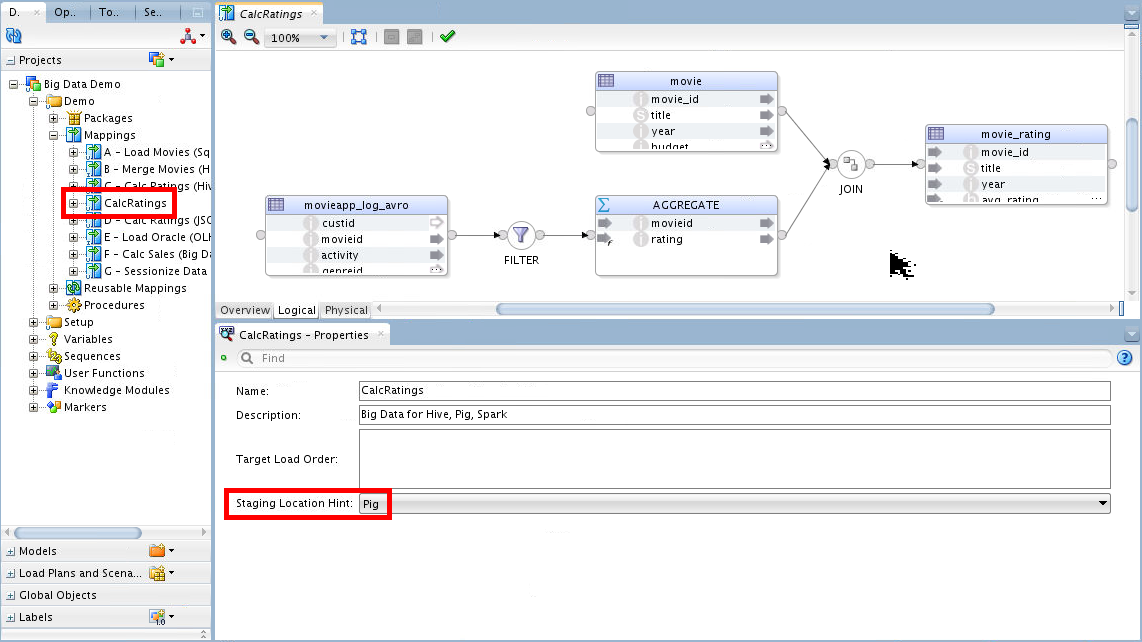The image size is (1142, 642).
Task: Click the Find search field
Action: coord(674,358)
